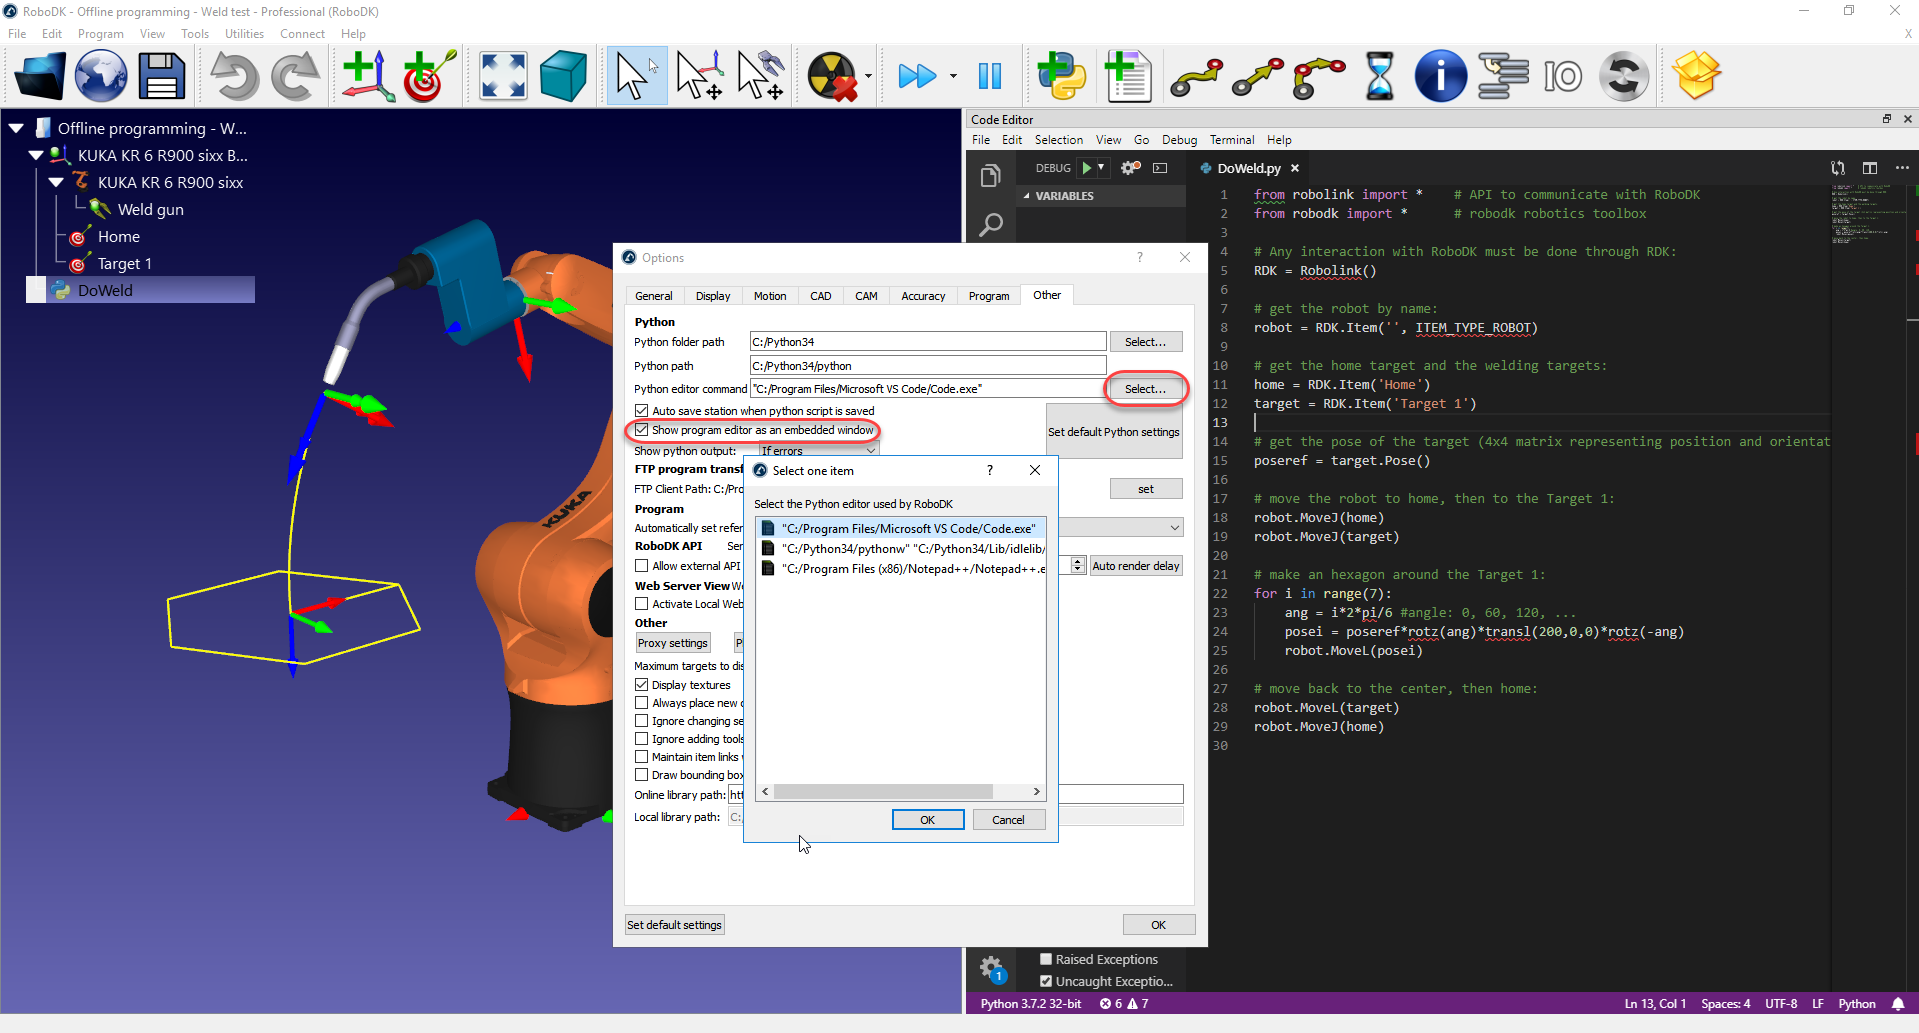Viewport: 1919px width, 1033px height.
Task: Add linear move instruction icon
Action: (x=1258, y=77)
